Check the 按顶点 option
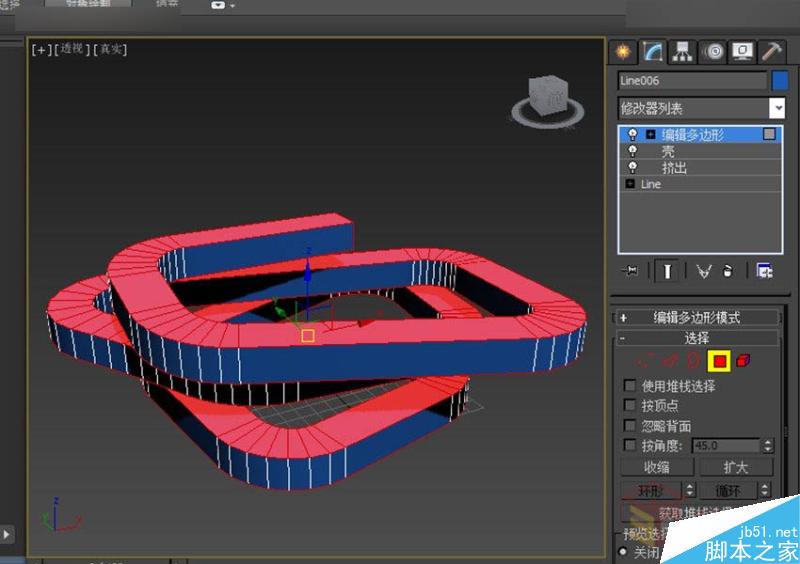 coord(630,405)
